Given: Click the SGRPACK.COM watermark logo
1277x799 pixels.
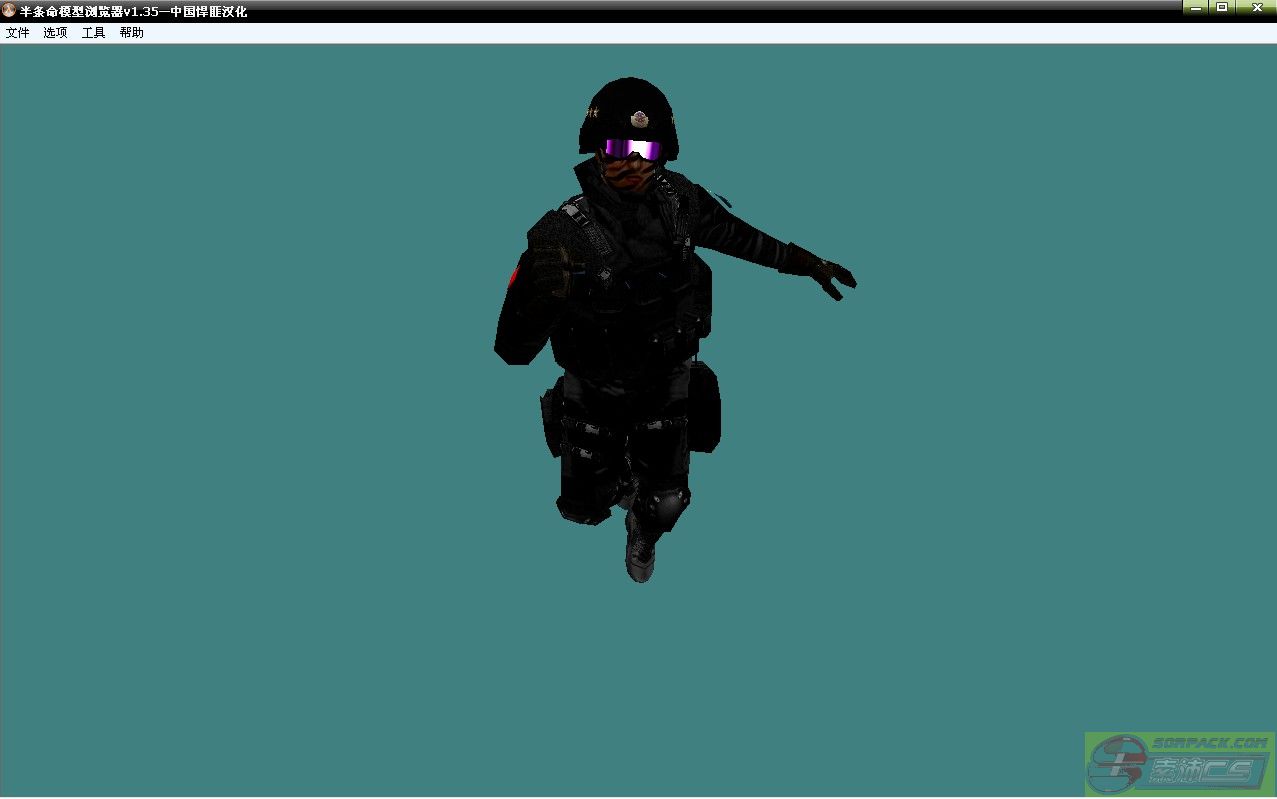Looking at the screenshot, I should pyautogui.click(x=1180, y=764).
